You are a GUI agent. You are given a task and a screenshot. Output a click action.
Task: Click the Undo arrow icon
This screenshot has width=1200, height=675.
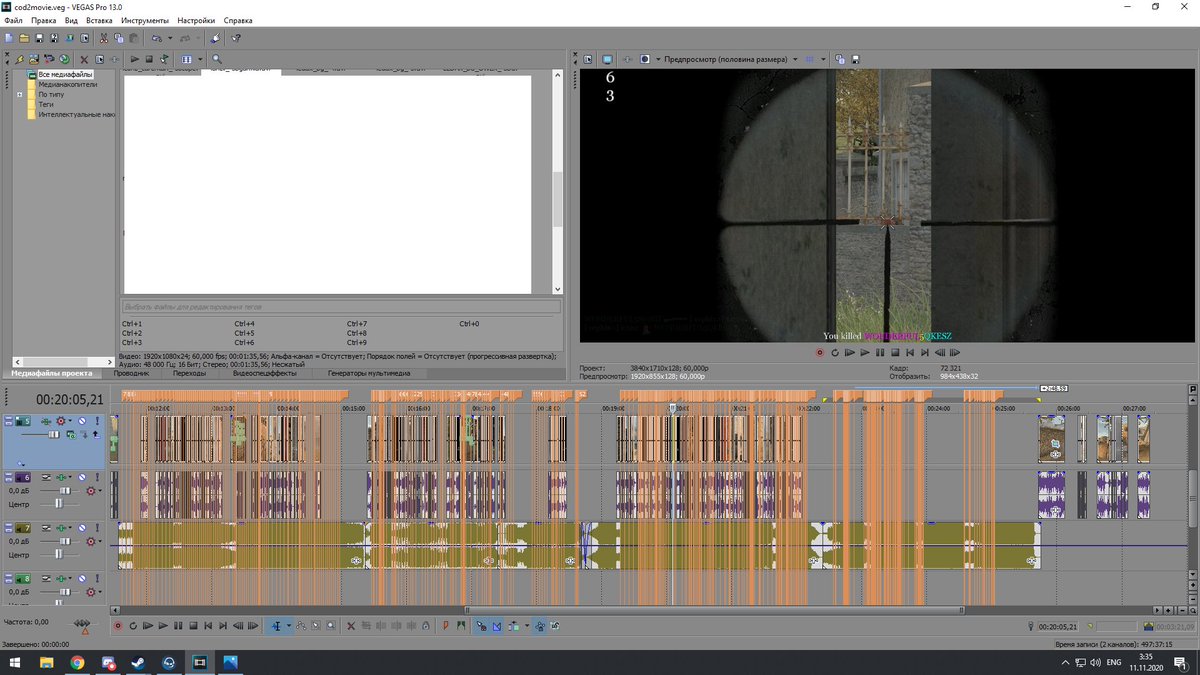pos(156,38)
